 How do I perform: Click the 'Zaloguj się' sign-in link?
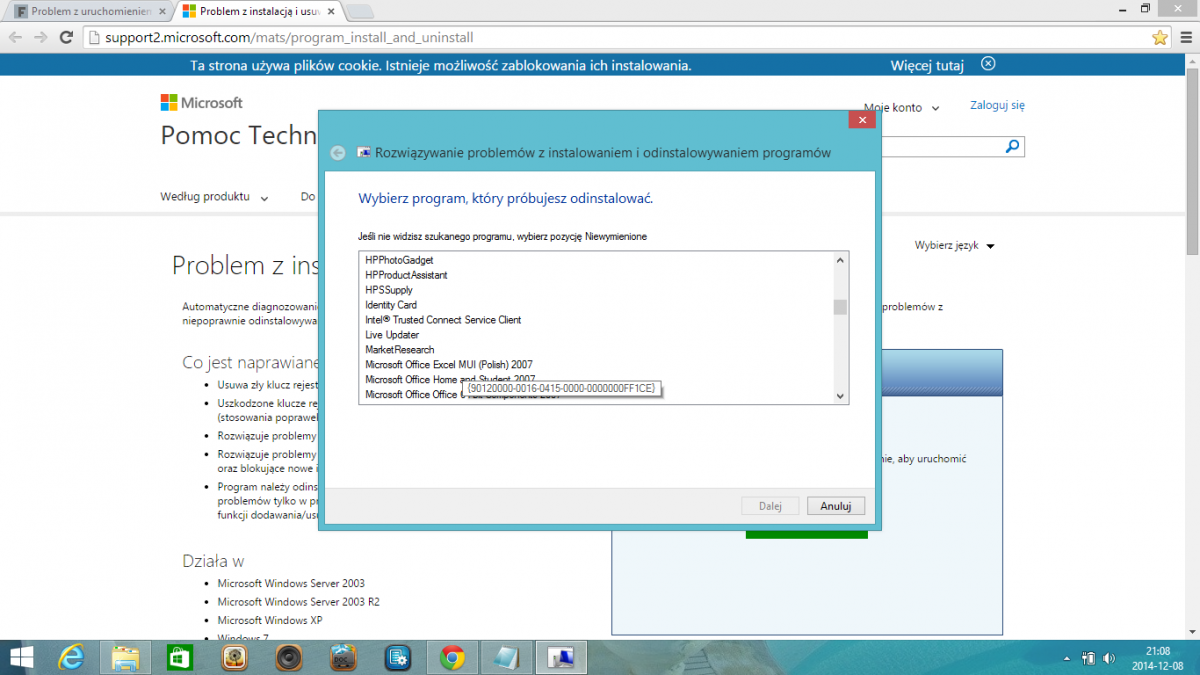(997, 105)
